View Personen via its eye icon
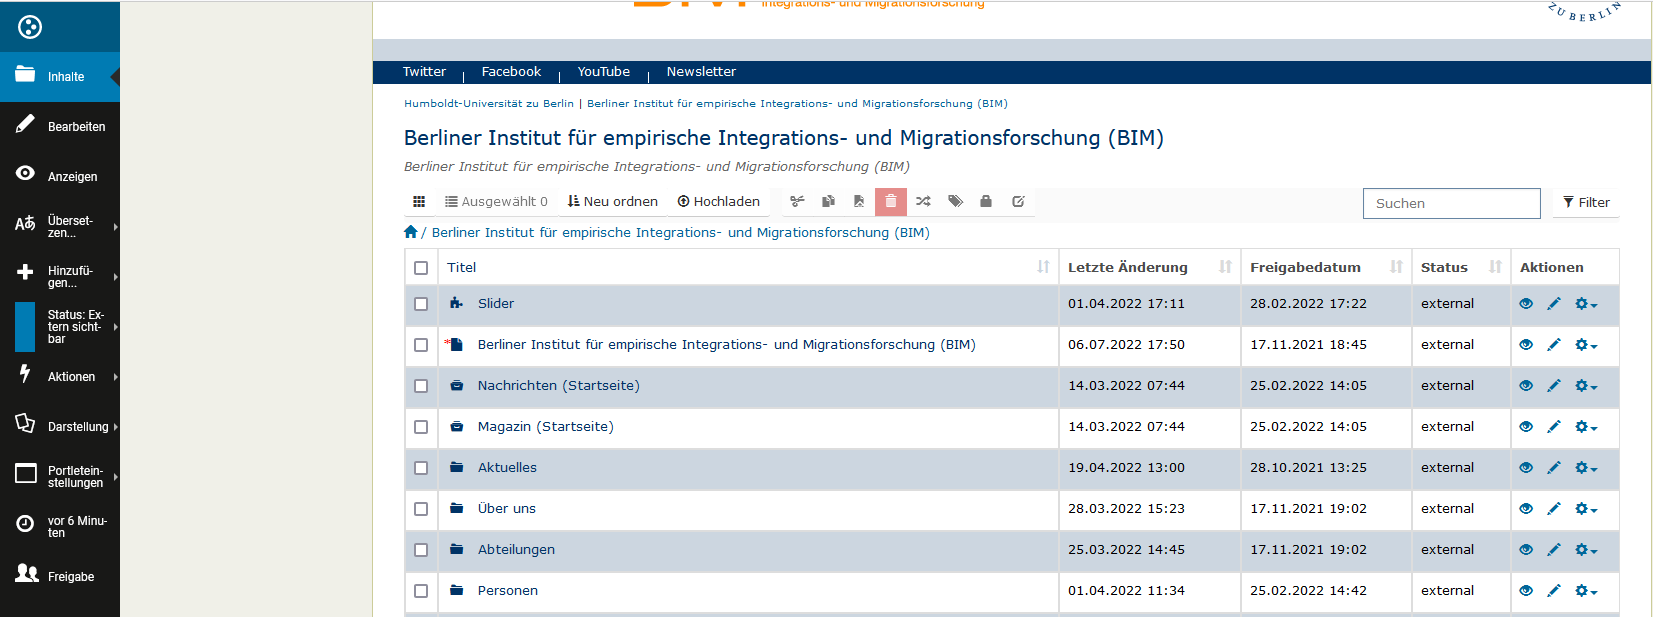 click(1526, 591)
